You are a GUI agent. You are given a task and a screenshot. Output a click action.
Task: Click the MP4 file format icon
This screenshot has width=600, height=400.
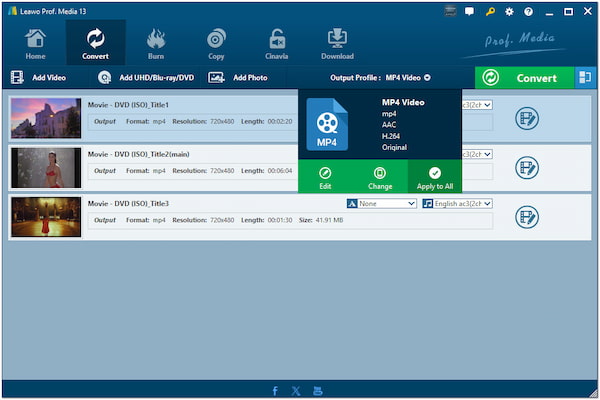[327, 124]
